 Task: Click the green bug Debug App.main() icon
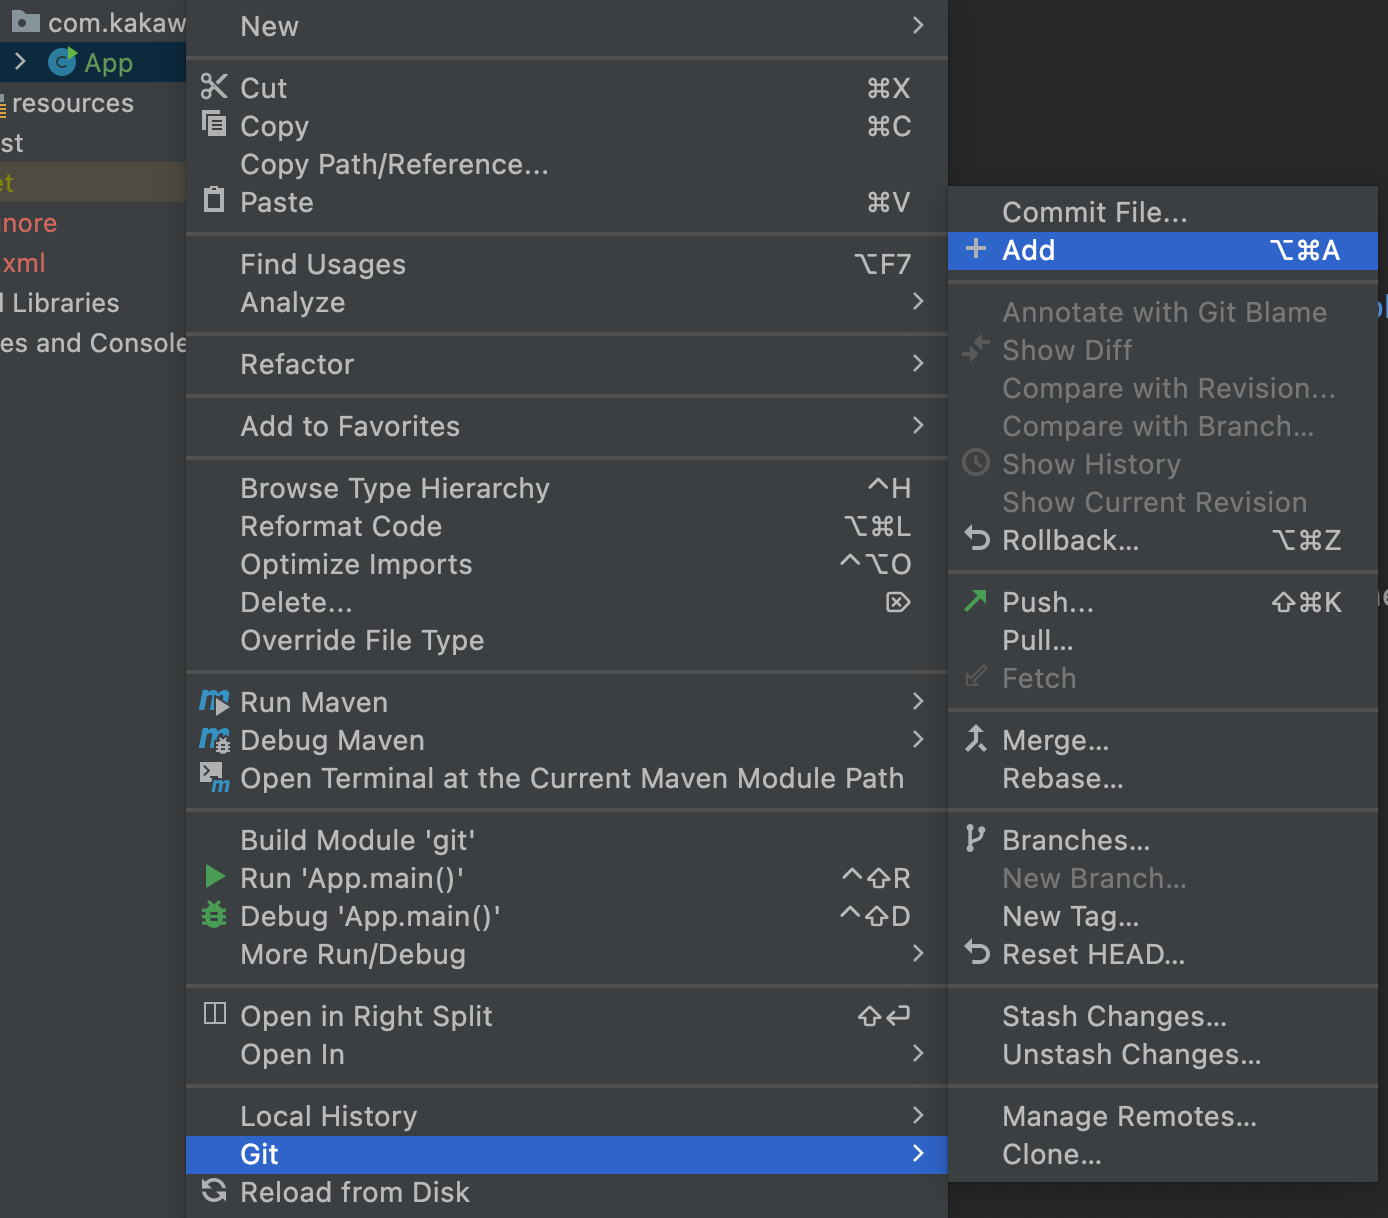(x=214, y=915)
